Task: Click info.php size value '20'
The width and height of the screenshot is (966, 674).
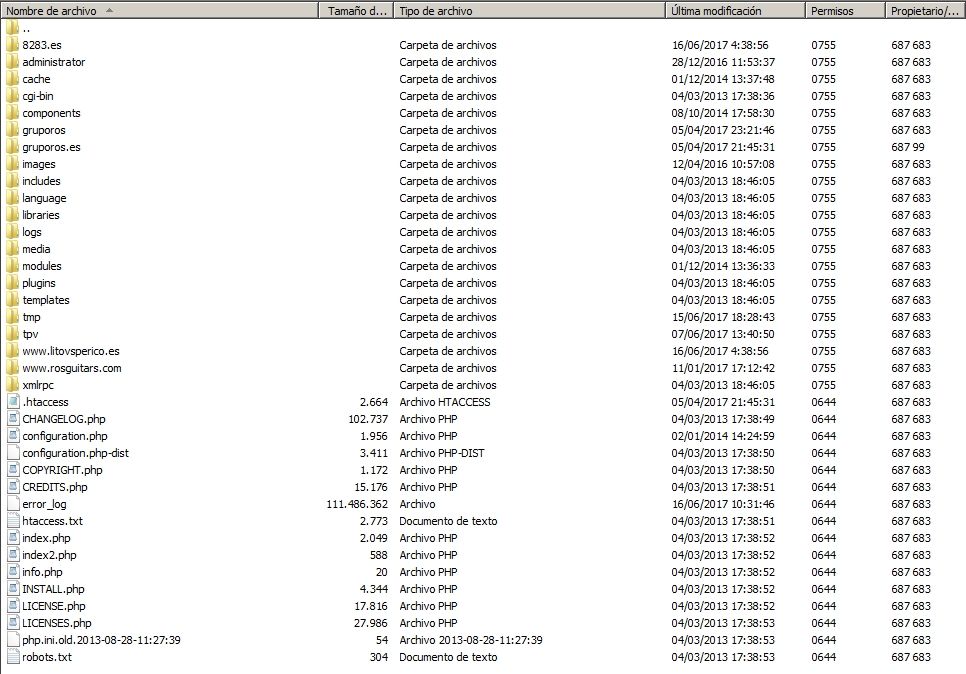Action: coord(382,572)
